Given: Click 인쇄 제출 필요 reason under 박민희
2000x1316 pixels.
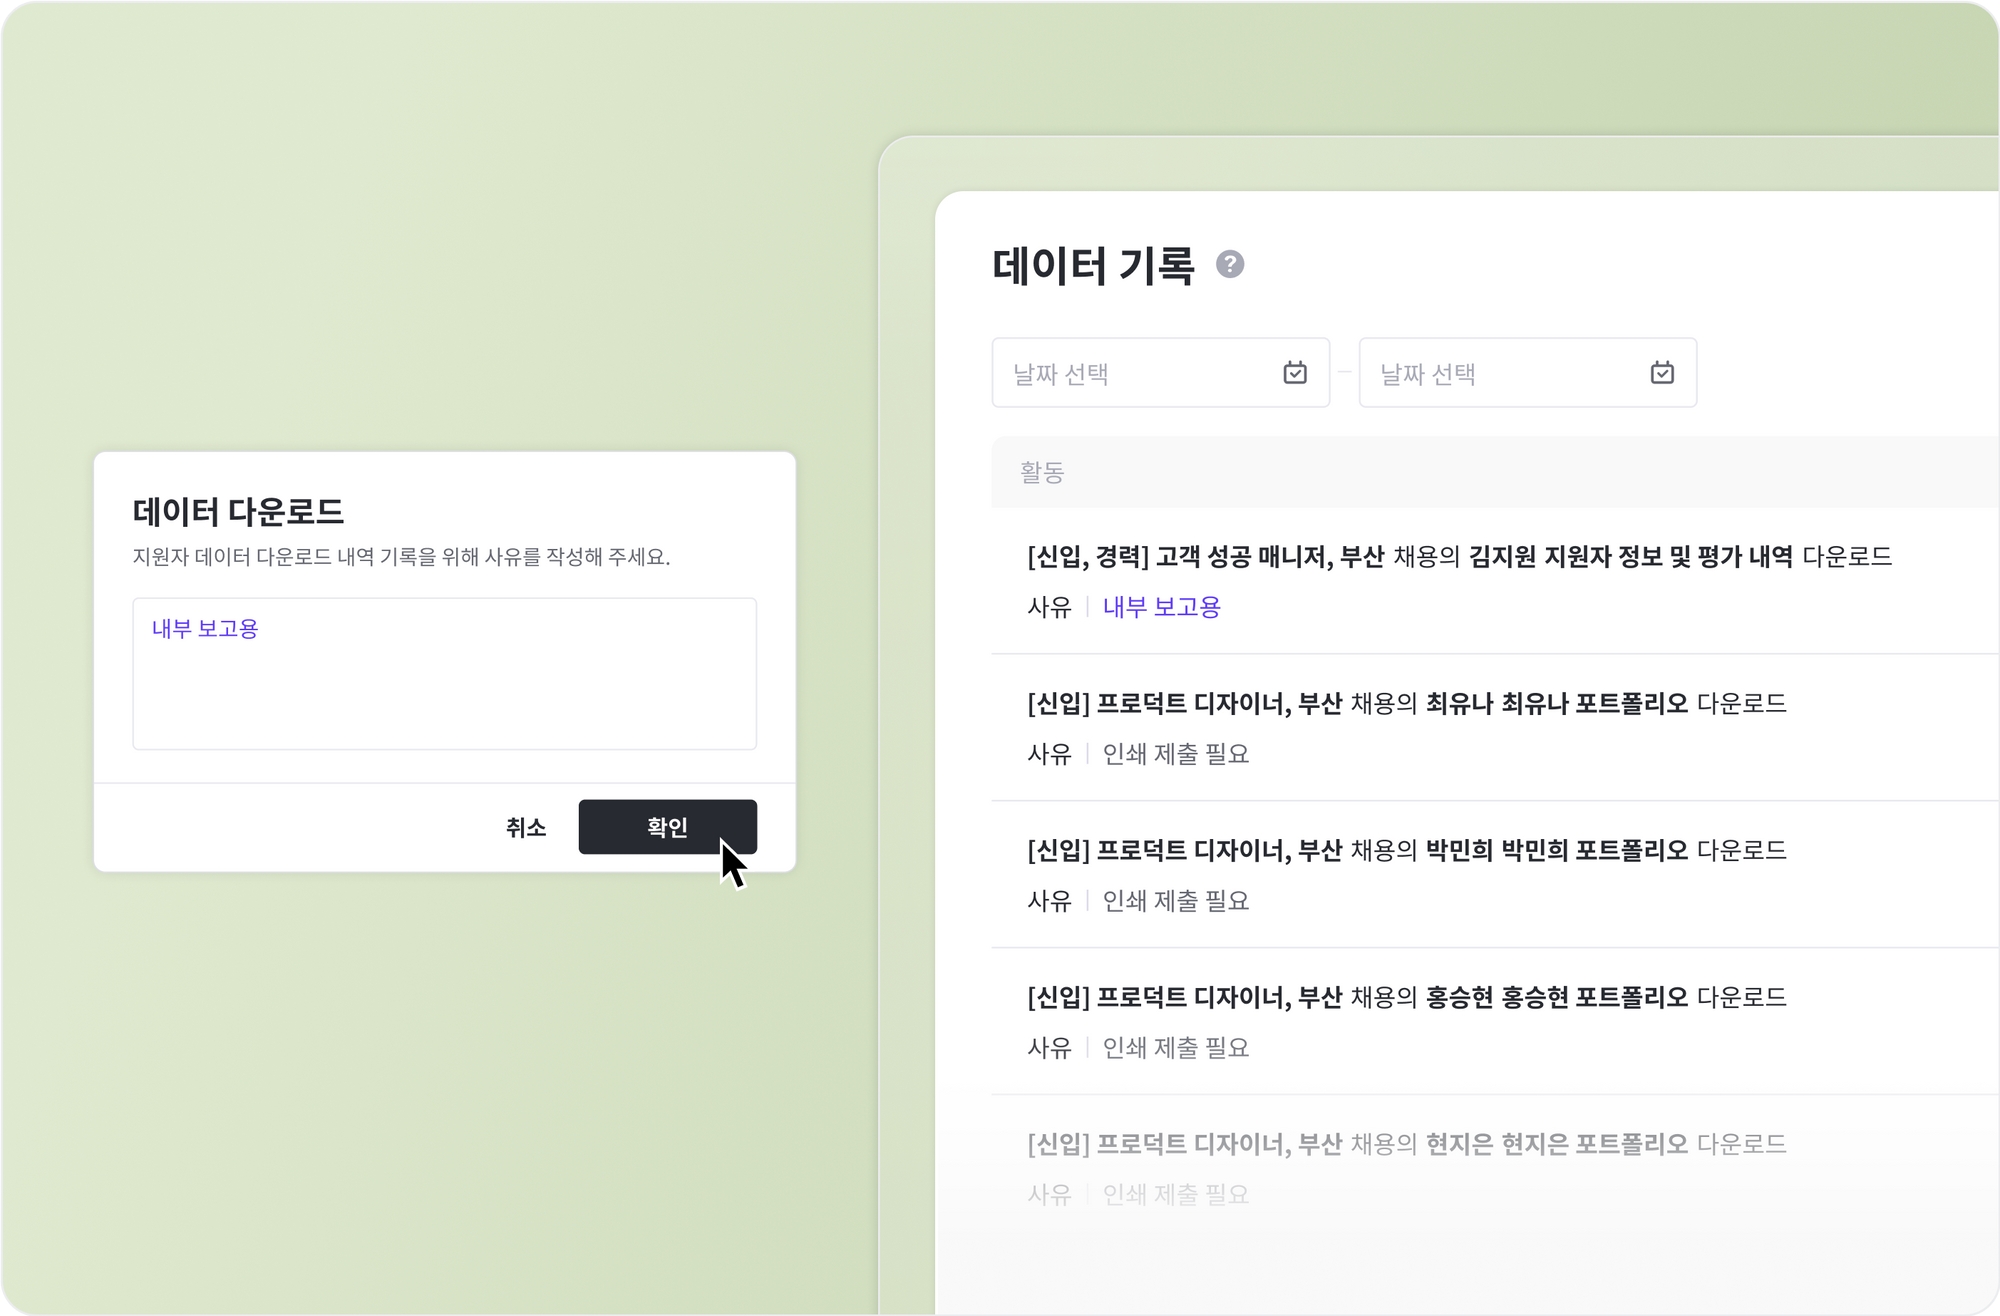Looking at the screenshot, I should tap(1175, 901).
